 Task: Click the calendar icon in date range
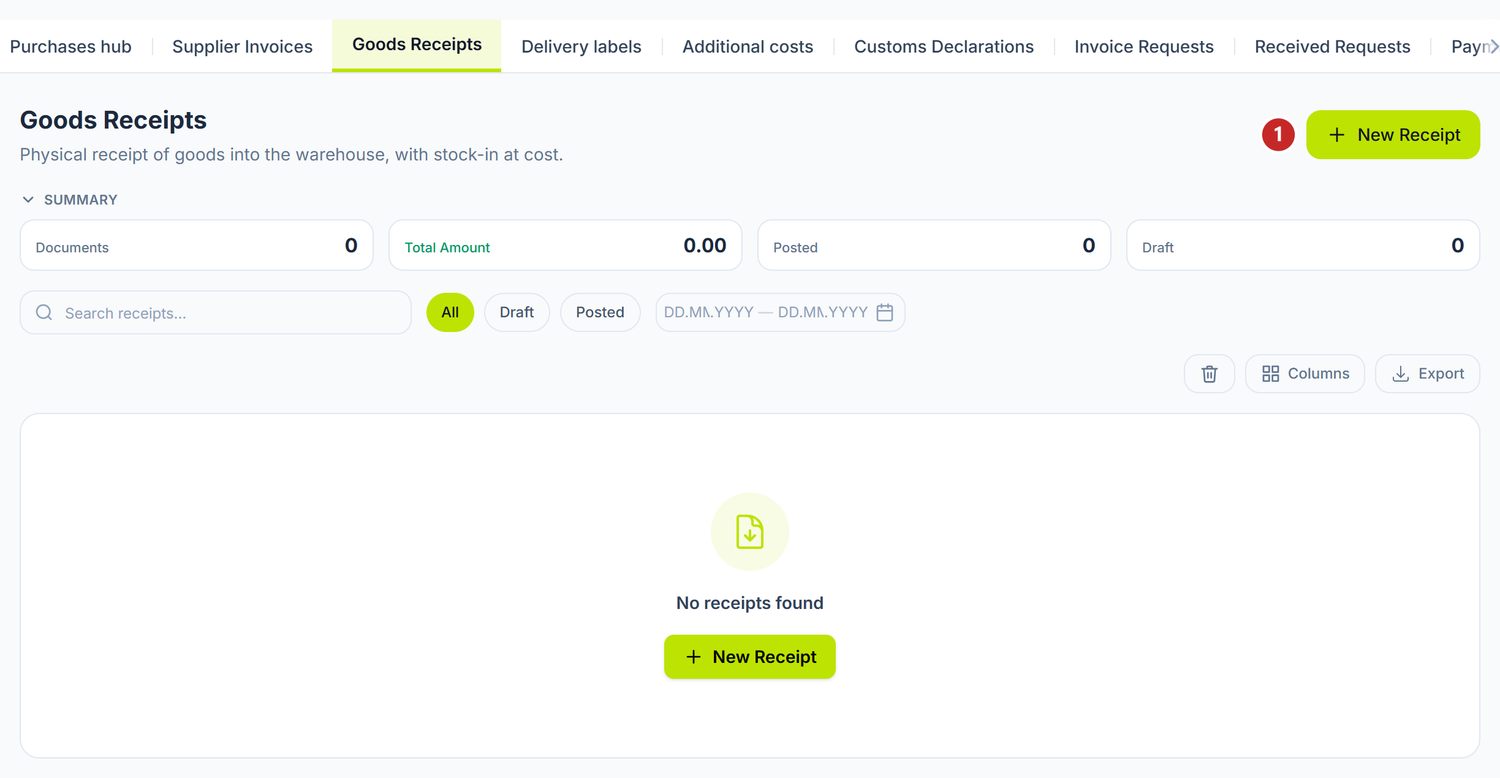[x=885, y=313]
